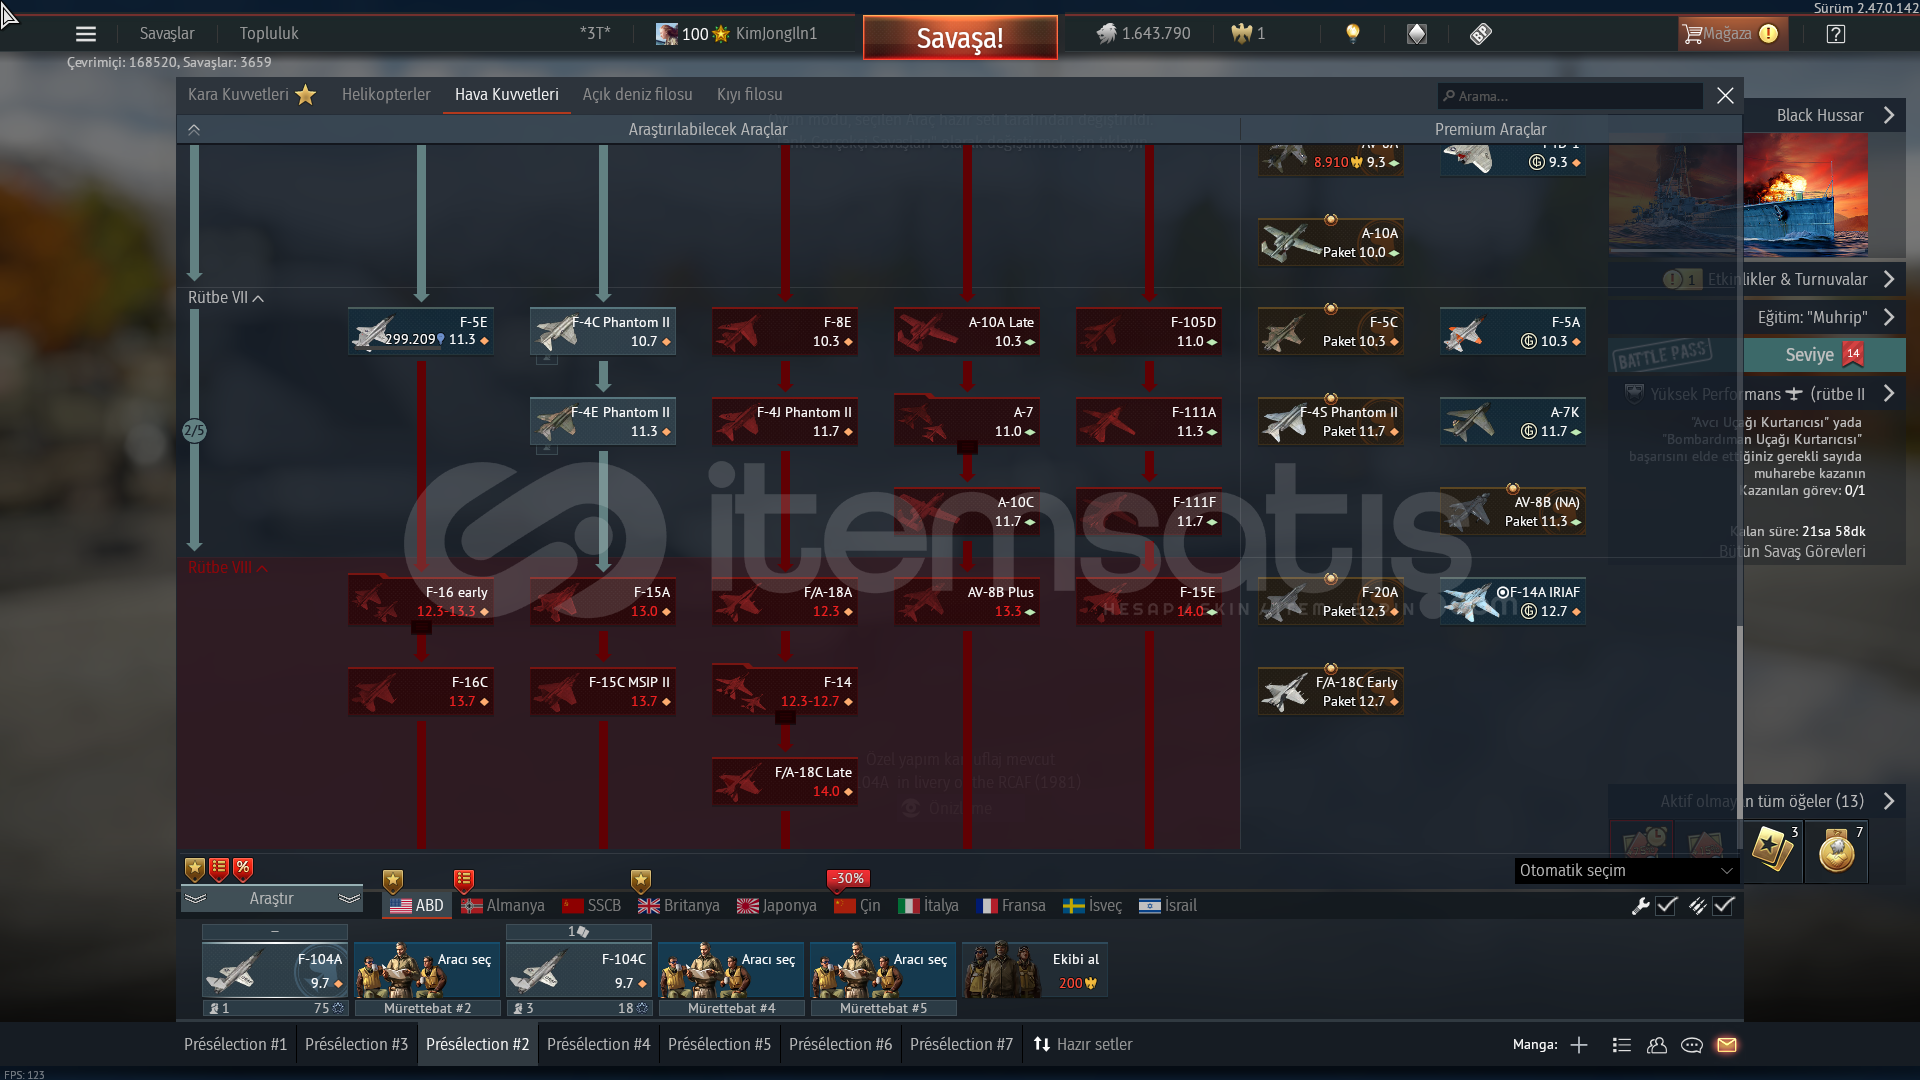Viewport: 1920px width, 1080px height.
Task: Select the F-14A IRIAF premium card
Action: click(1513, 601)
